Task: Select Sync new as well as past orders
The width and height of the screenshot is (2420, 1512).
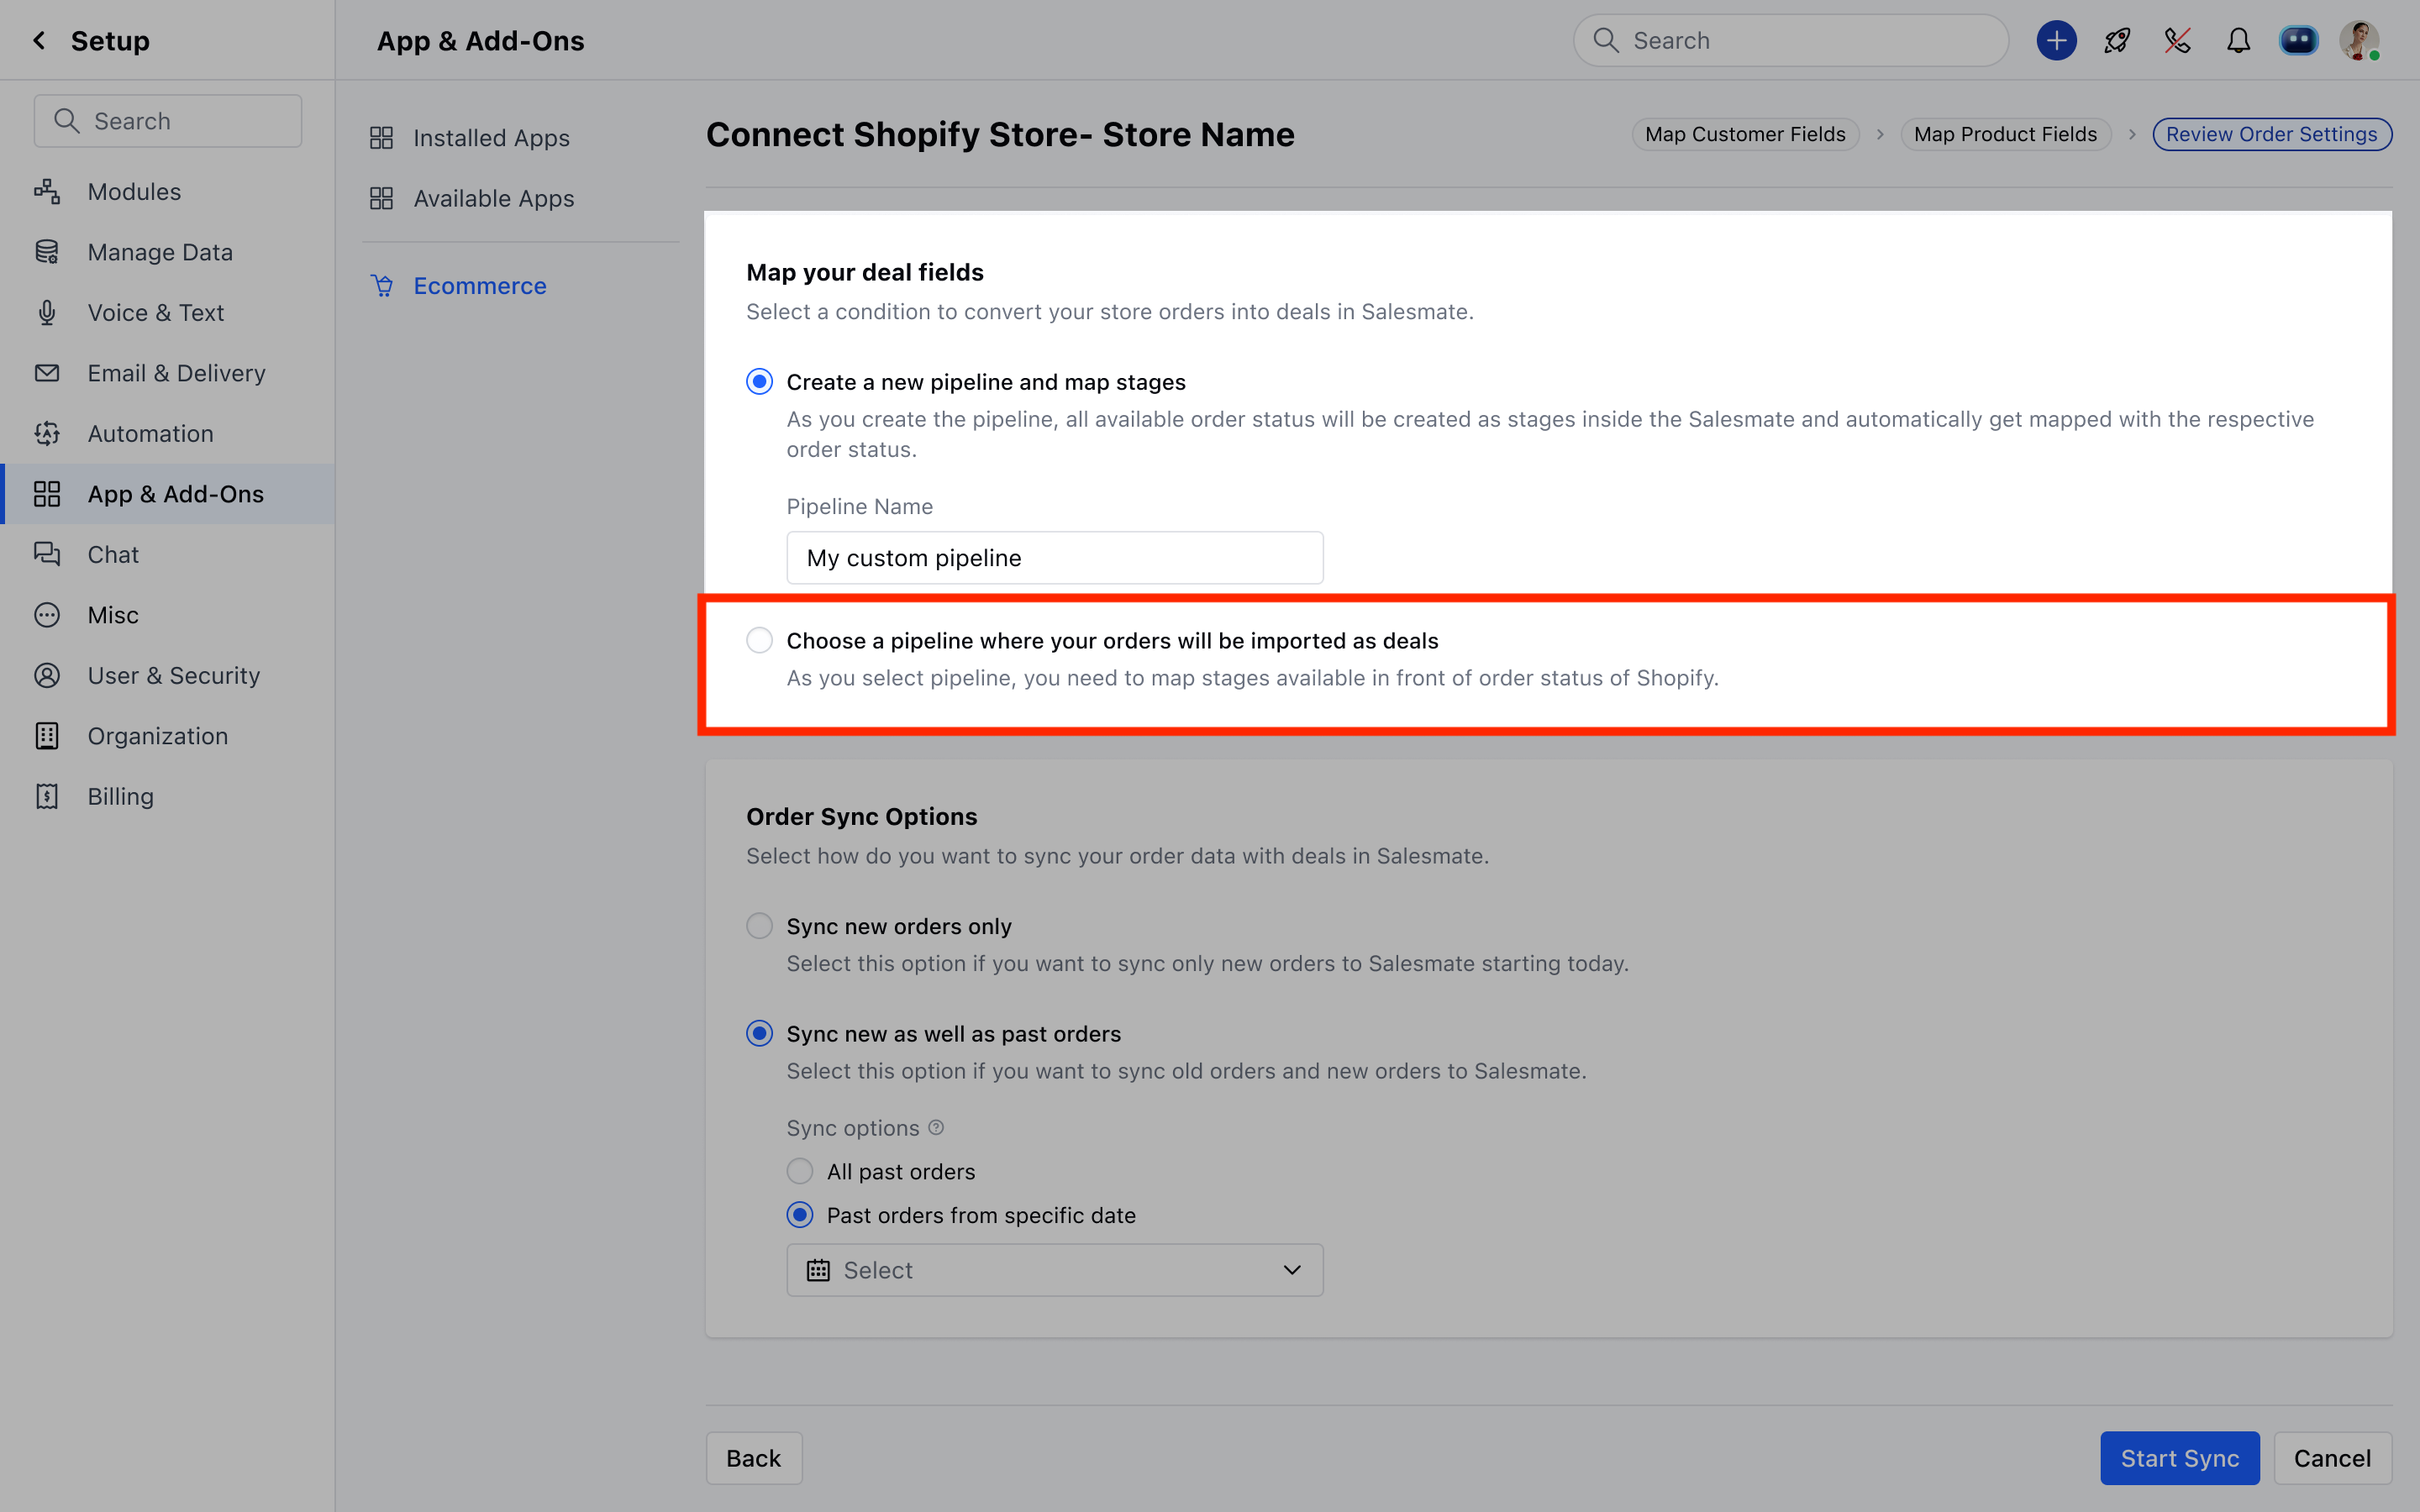Action: tap(759, 1033)
